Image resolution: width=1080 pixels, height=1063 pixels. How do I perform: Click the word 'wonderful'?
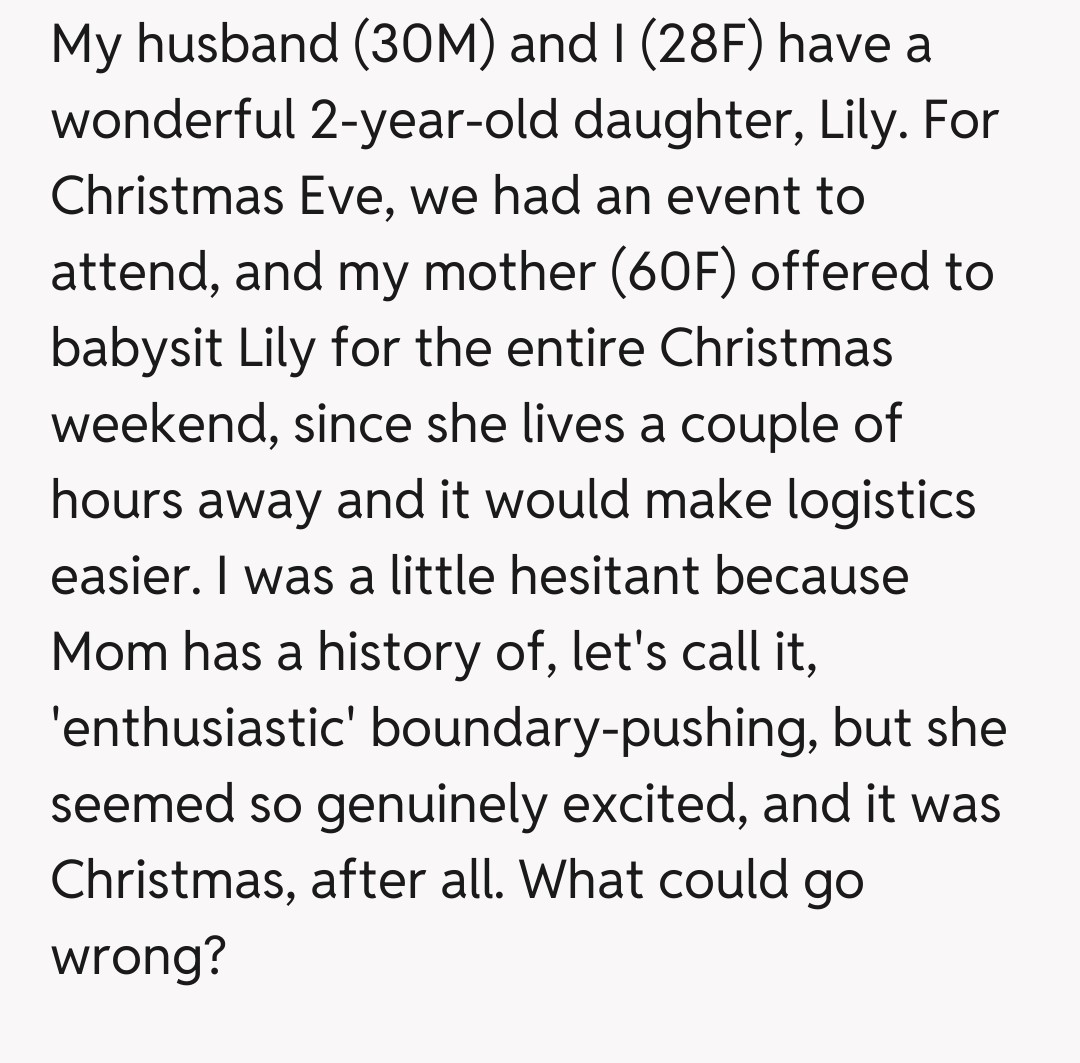point(172,120)
